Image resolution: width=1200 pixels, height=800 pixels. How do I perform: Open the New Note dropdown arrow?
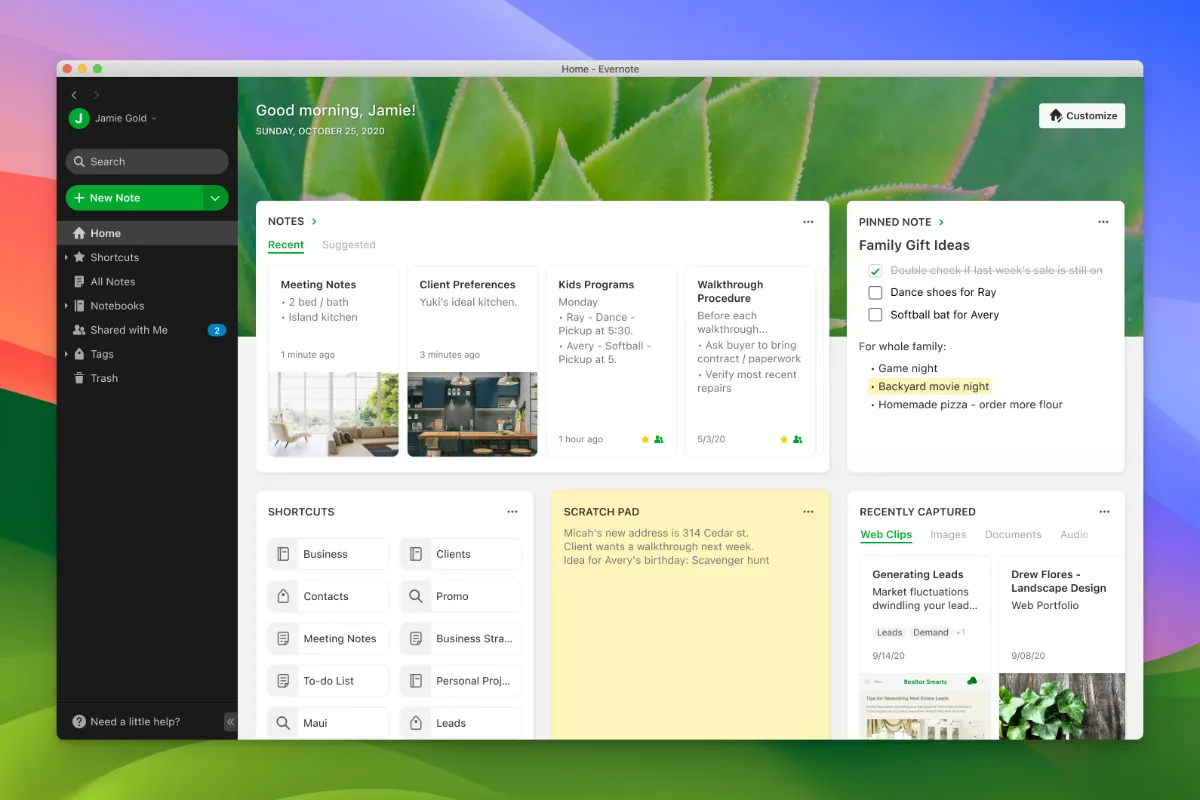pos(215,198)
